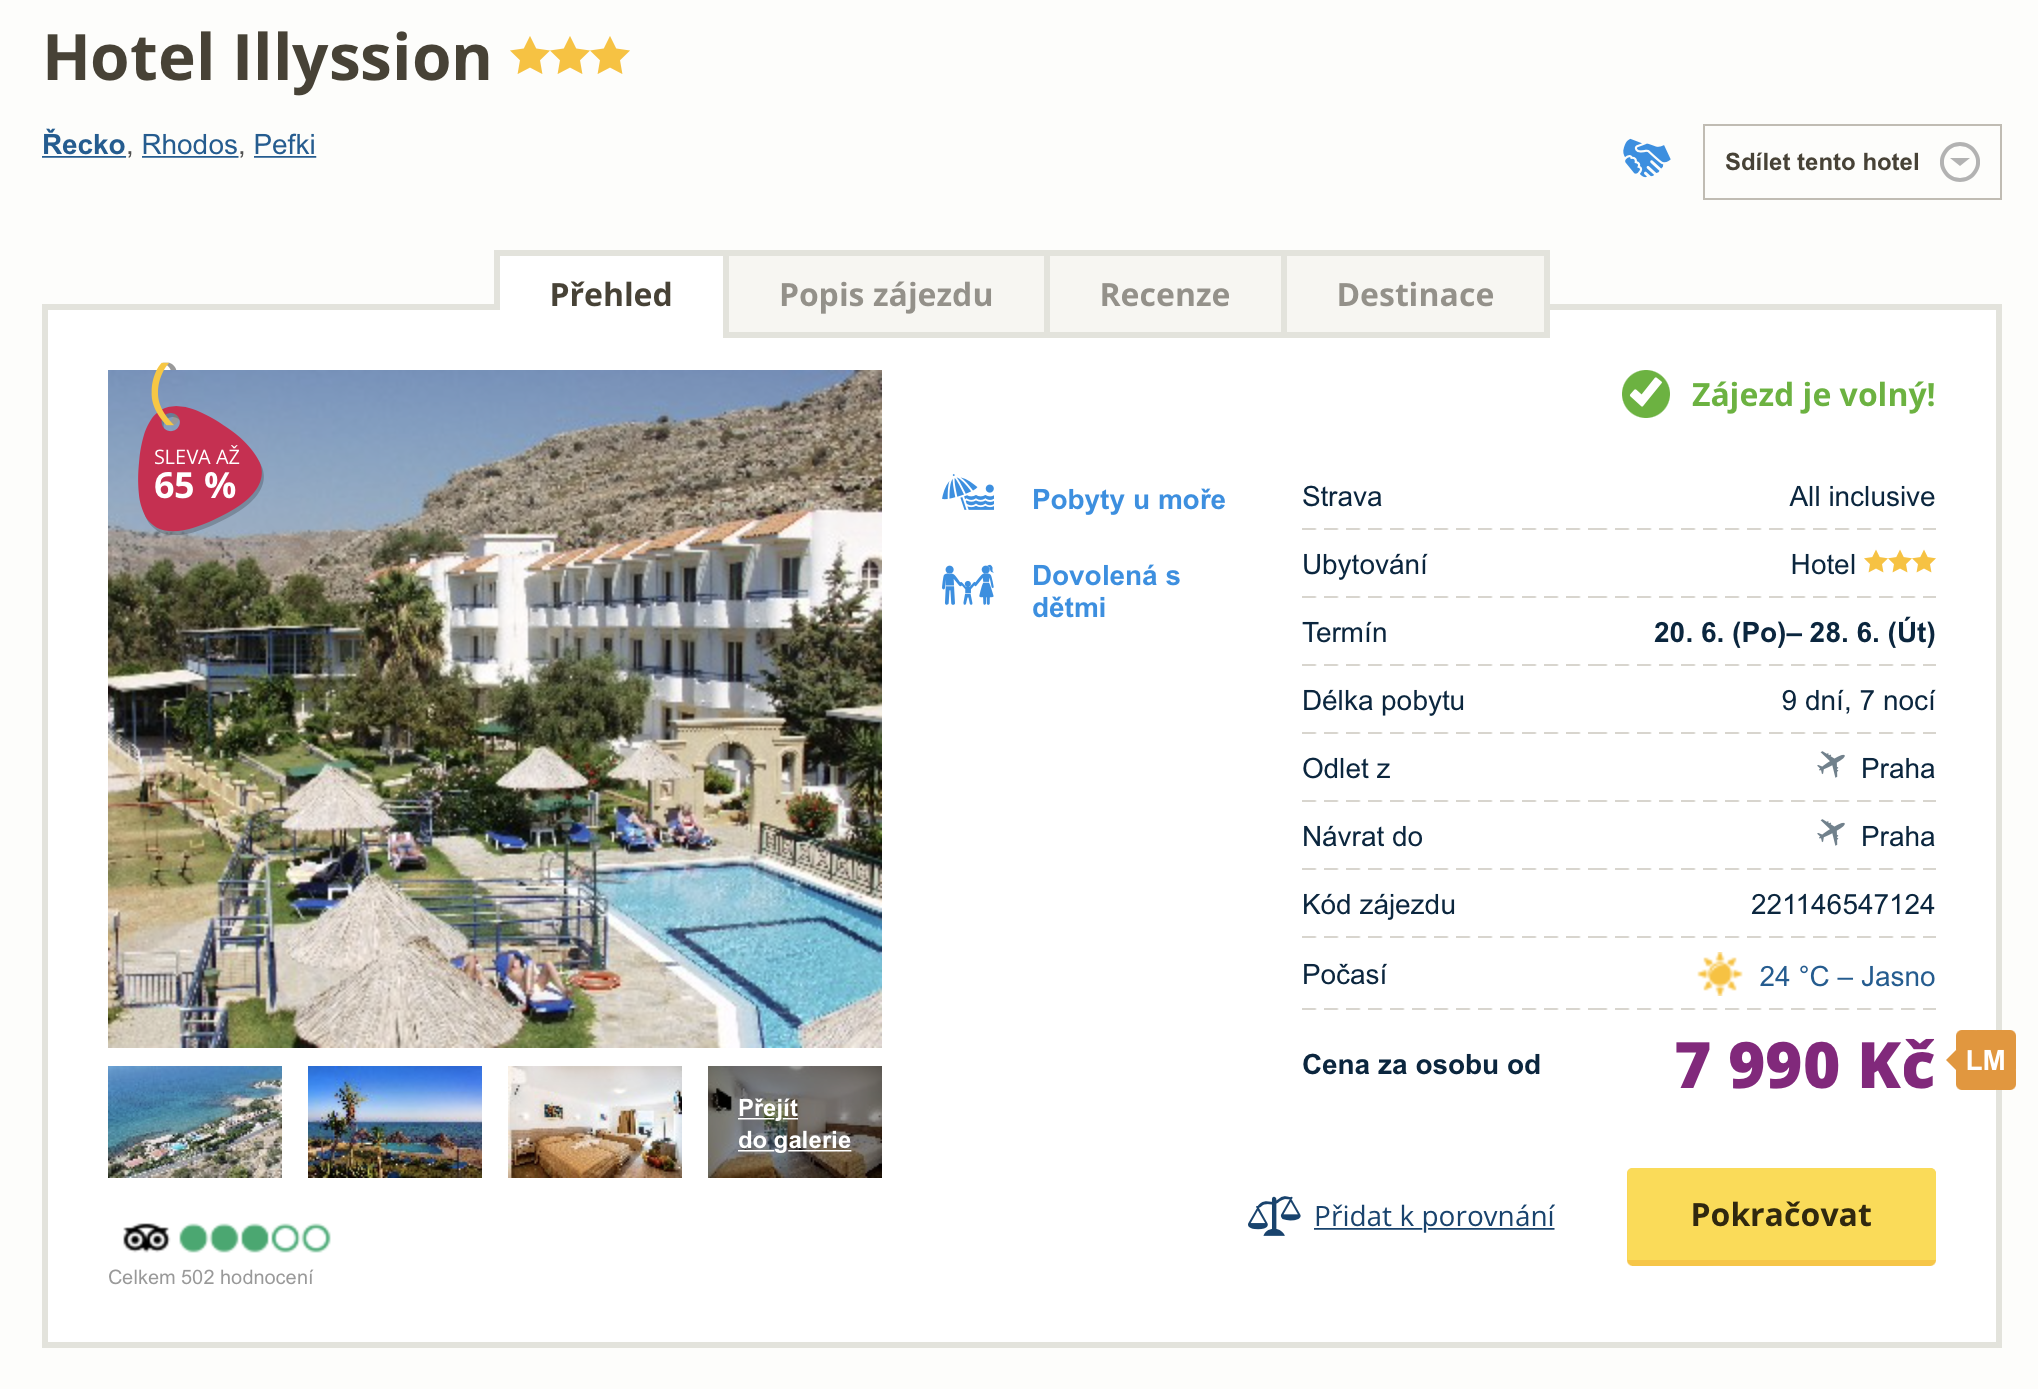This screenshot has height=1389, width=2038.
Task: Open the 'Recenze' tab
Action: click(1164, 295)
